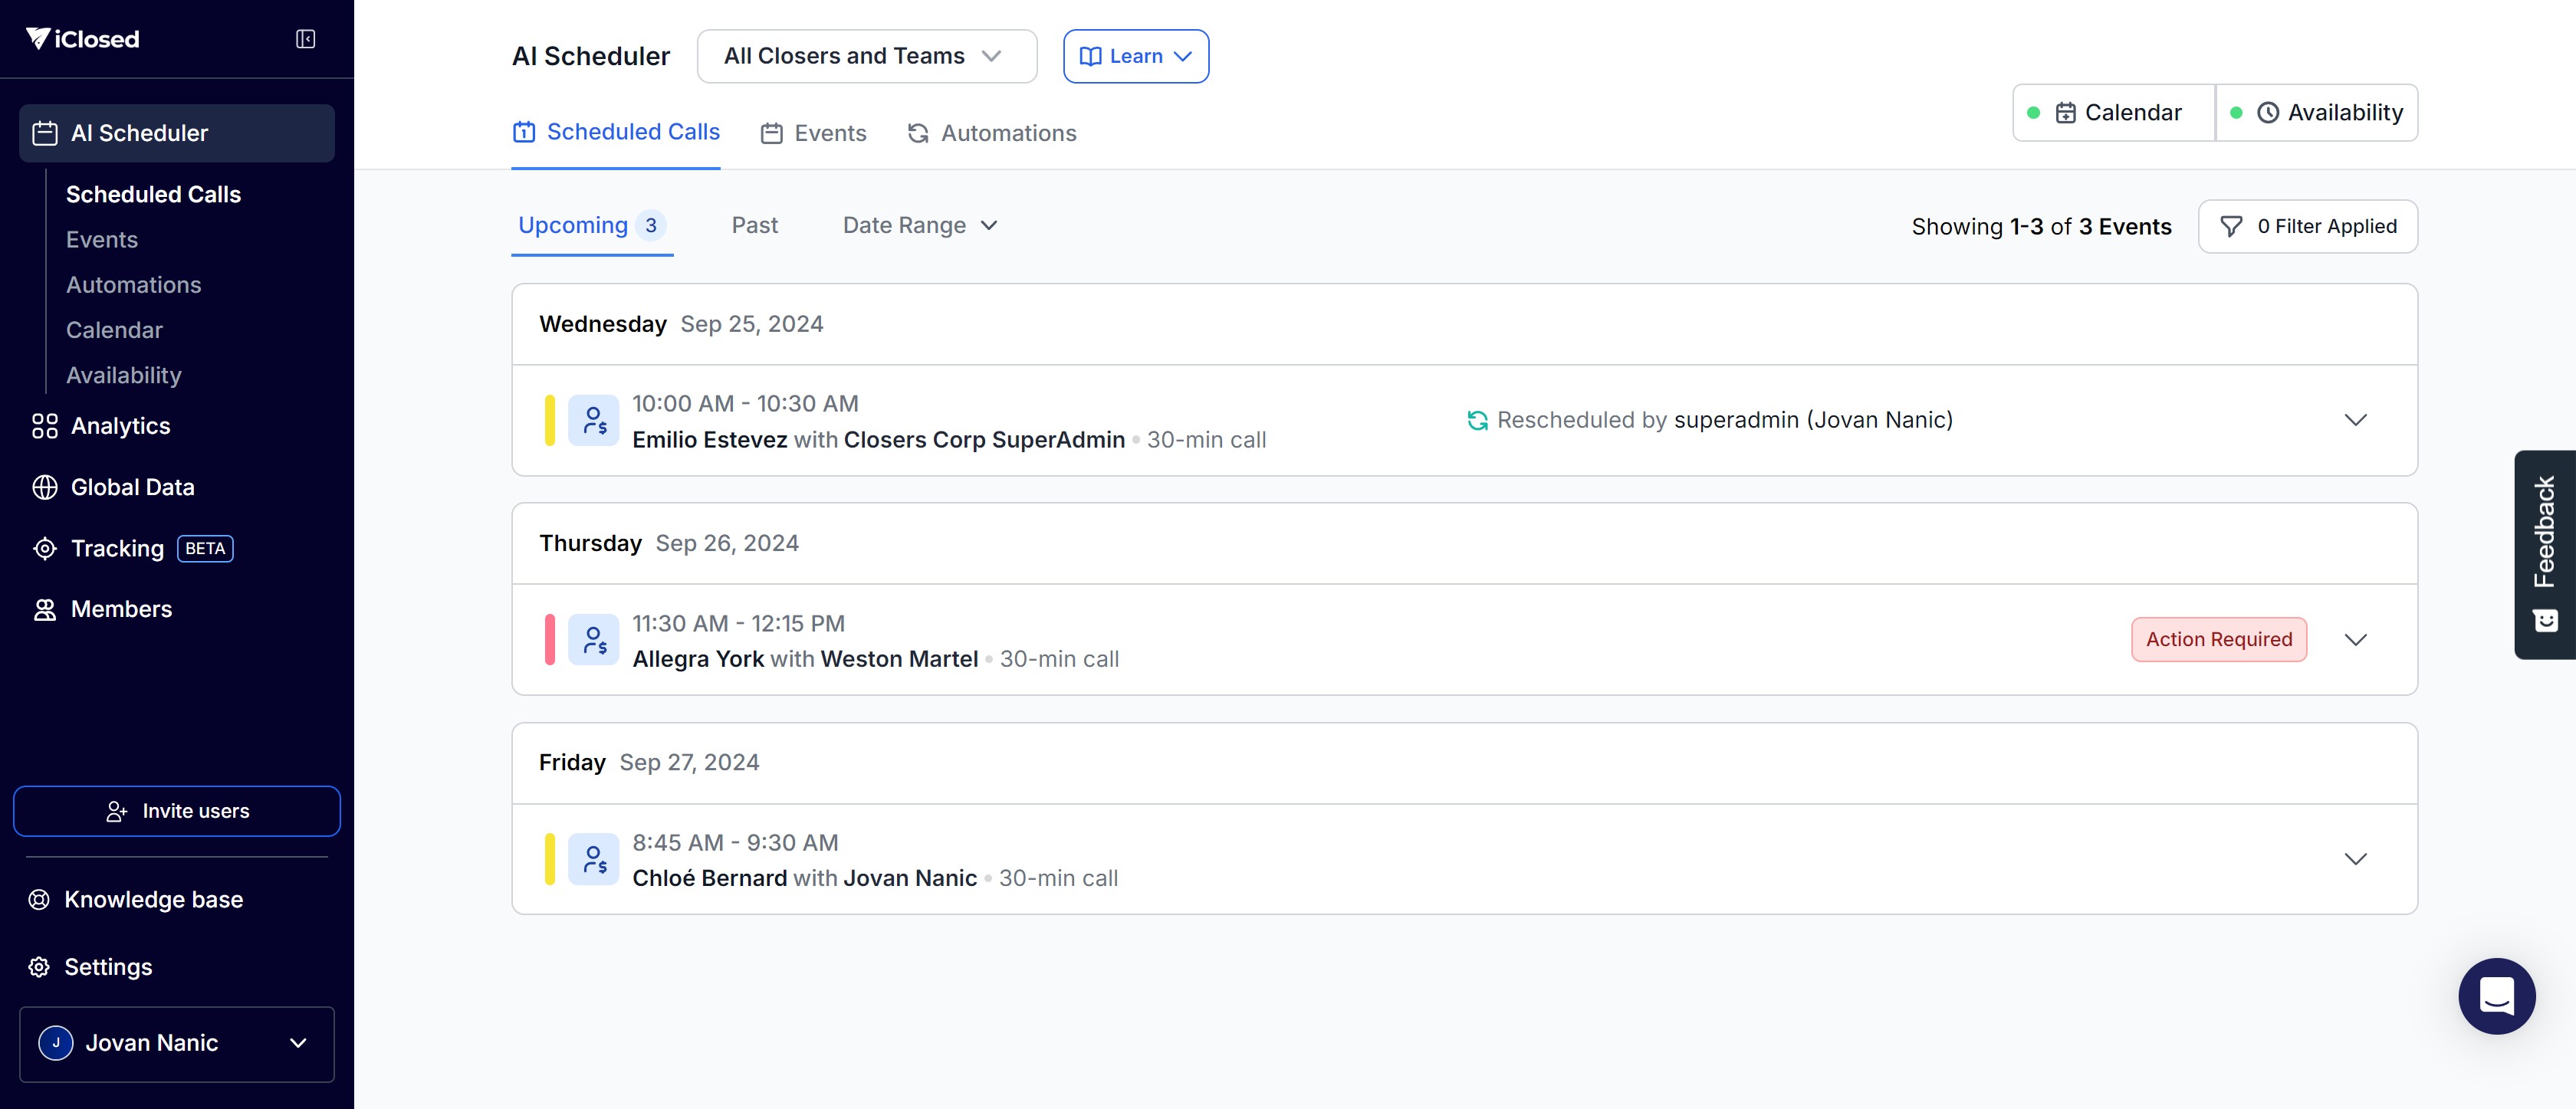Expand the Chloé Bernard call row
2576x1109 pixels.
pos(2355,859)
